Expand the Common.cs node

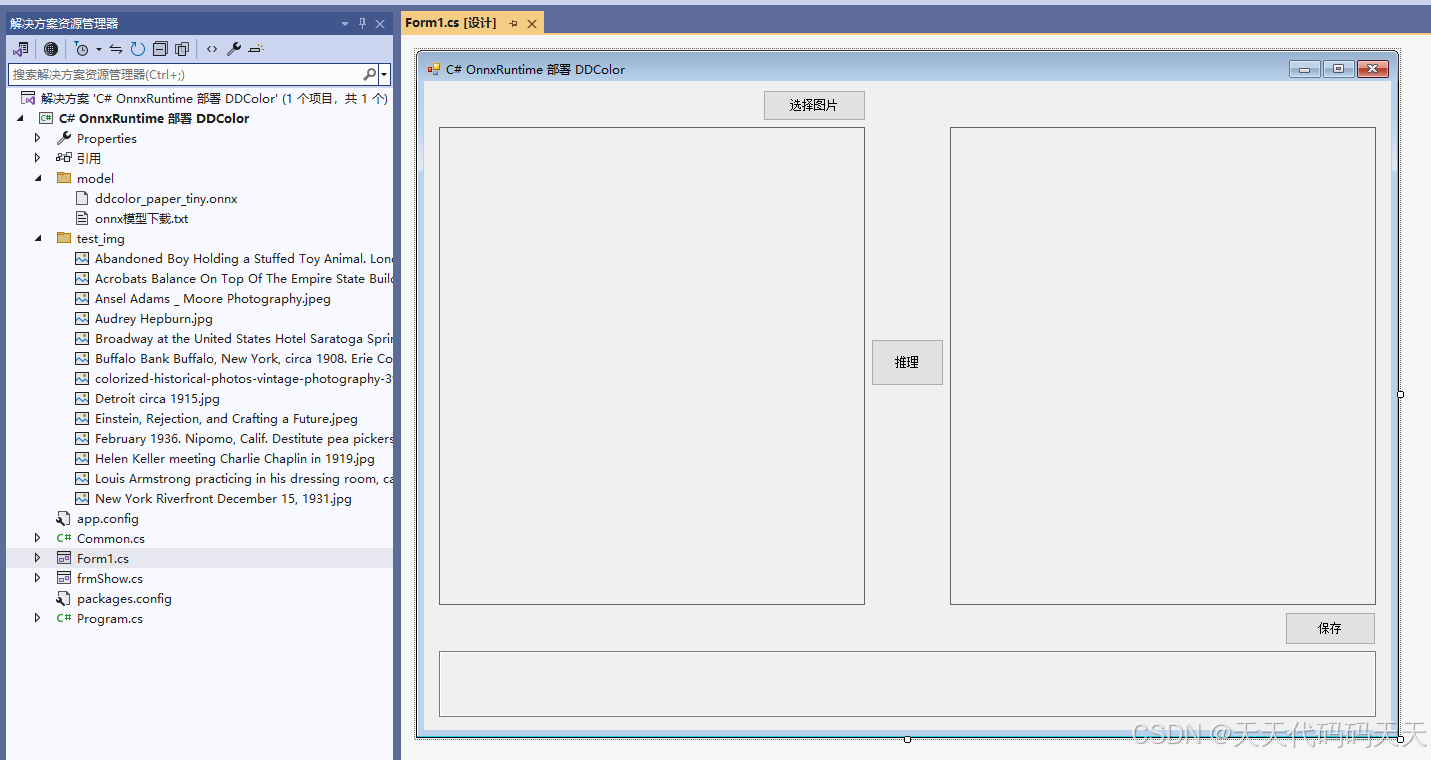[x=38, y=538]
